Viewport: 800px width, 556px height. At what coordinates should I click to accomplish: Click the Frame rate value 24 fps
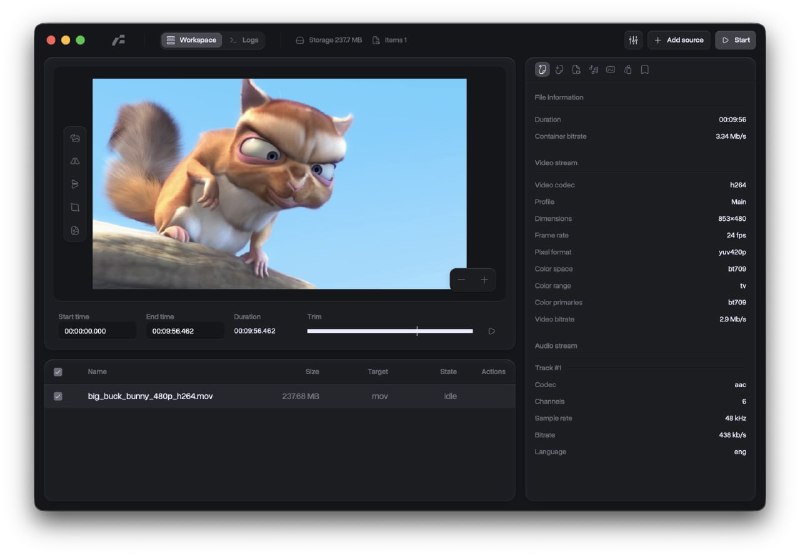tap(736, 235)
